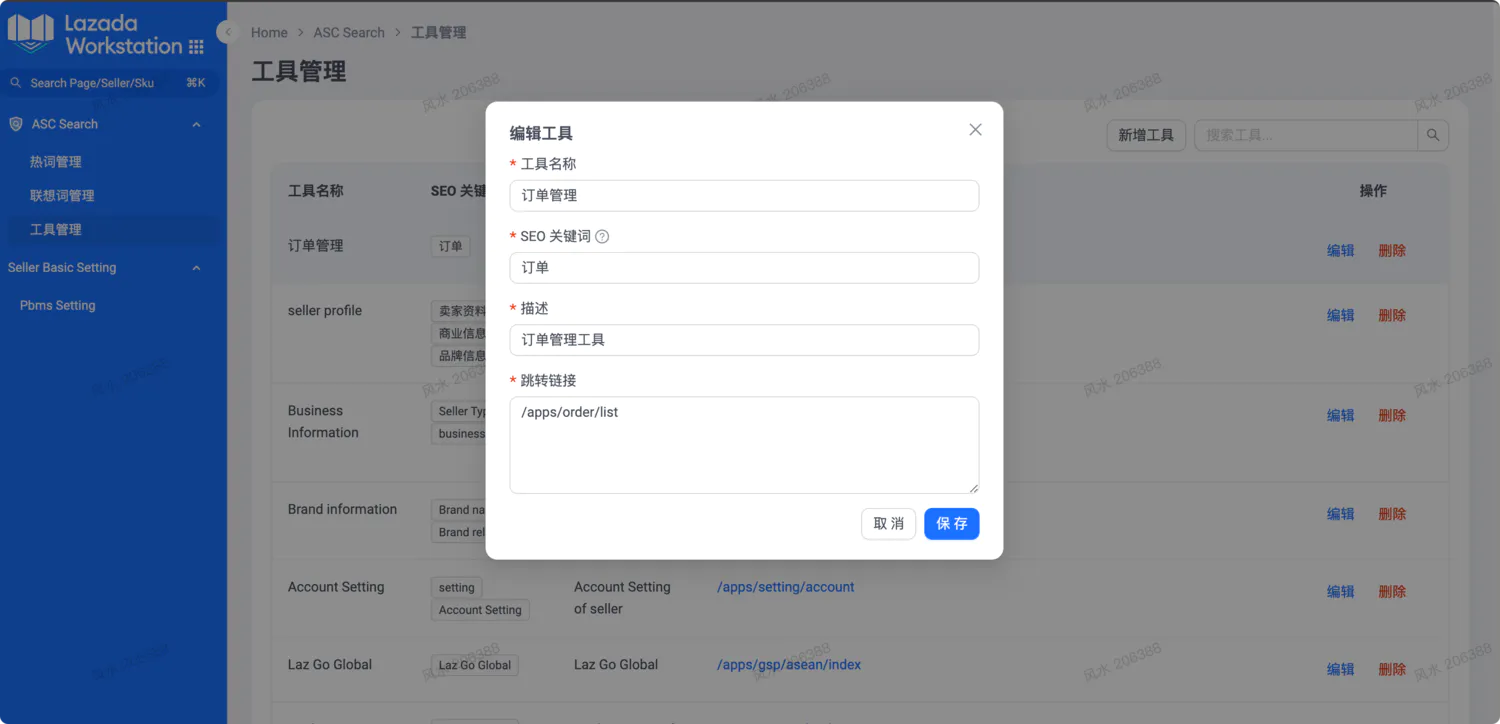The width and height of the screenshot is (1500, 724).
Task: Open the /apps/setting/account link
Action: [785, 587]
